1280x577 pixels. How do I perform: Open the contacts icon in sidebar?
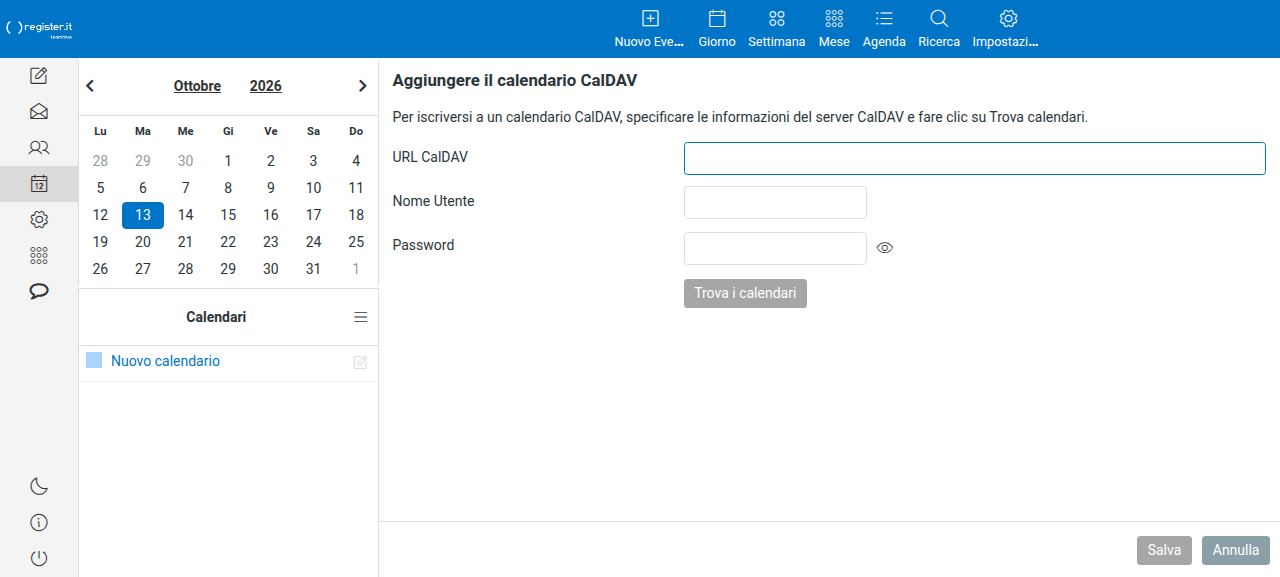(39, 147)
